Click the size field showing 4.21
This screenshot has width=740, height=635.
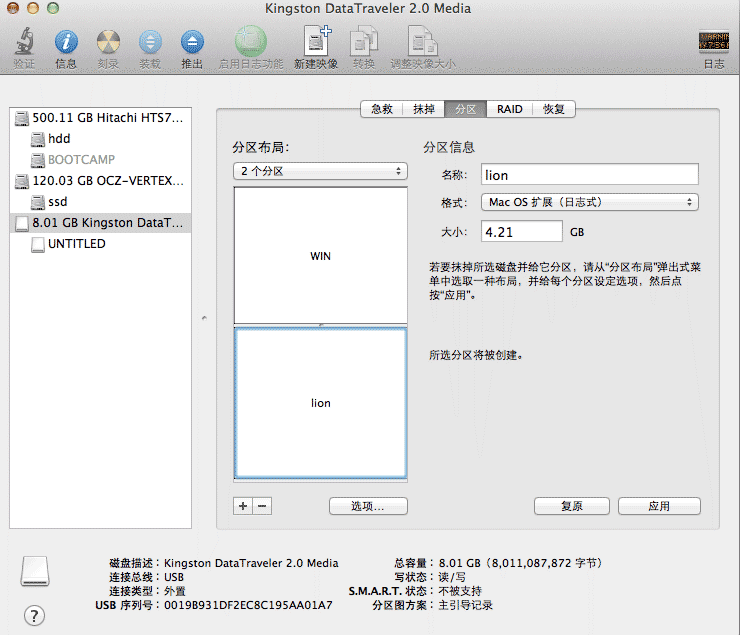coord(521,231)
